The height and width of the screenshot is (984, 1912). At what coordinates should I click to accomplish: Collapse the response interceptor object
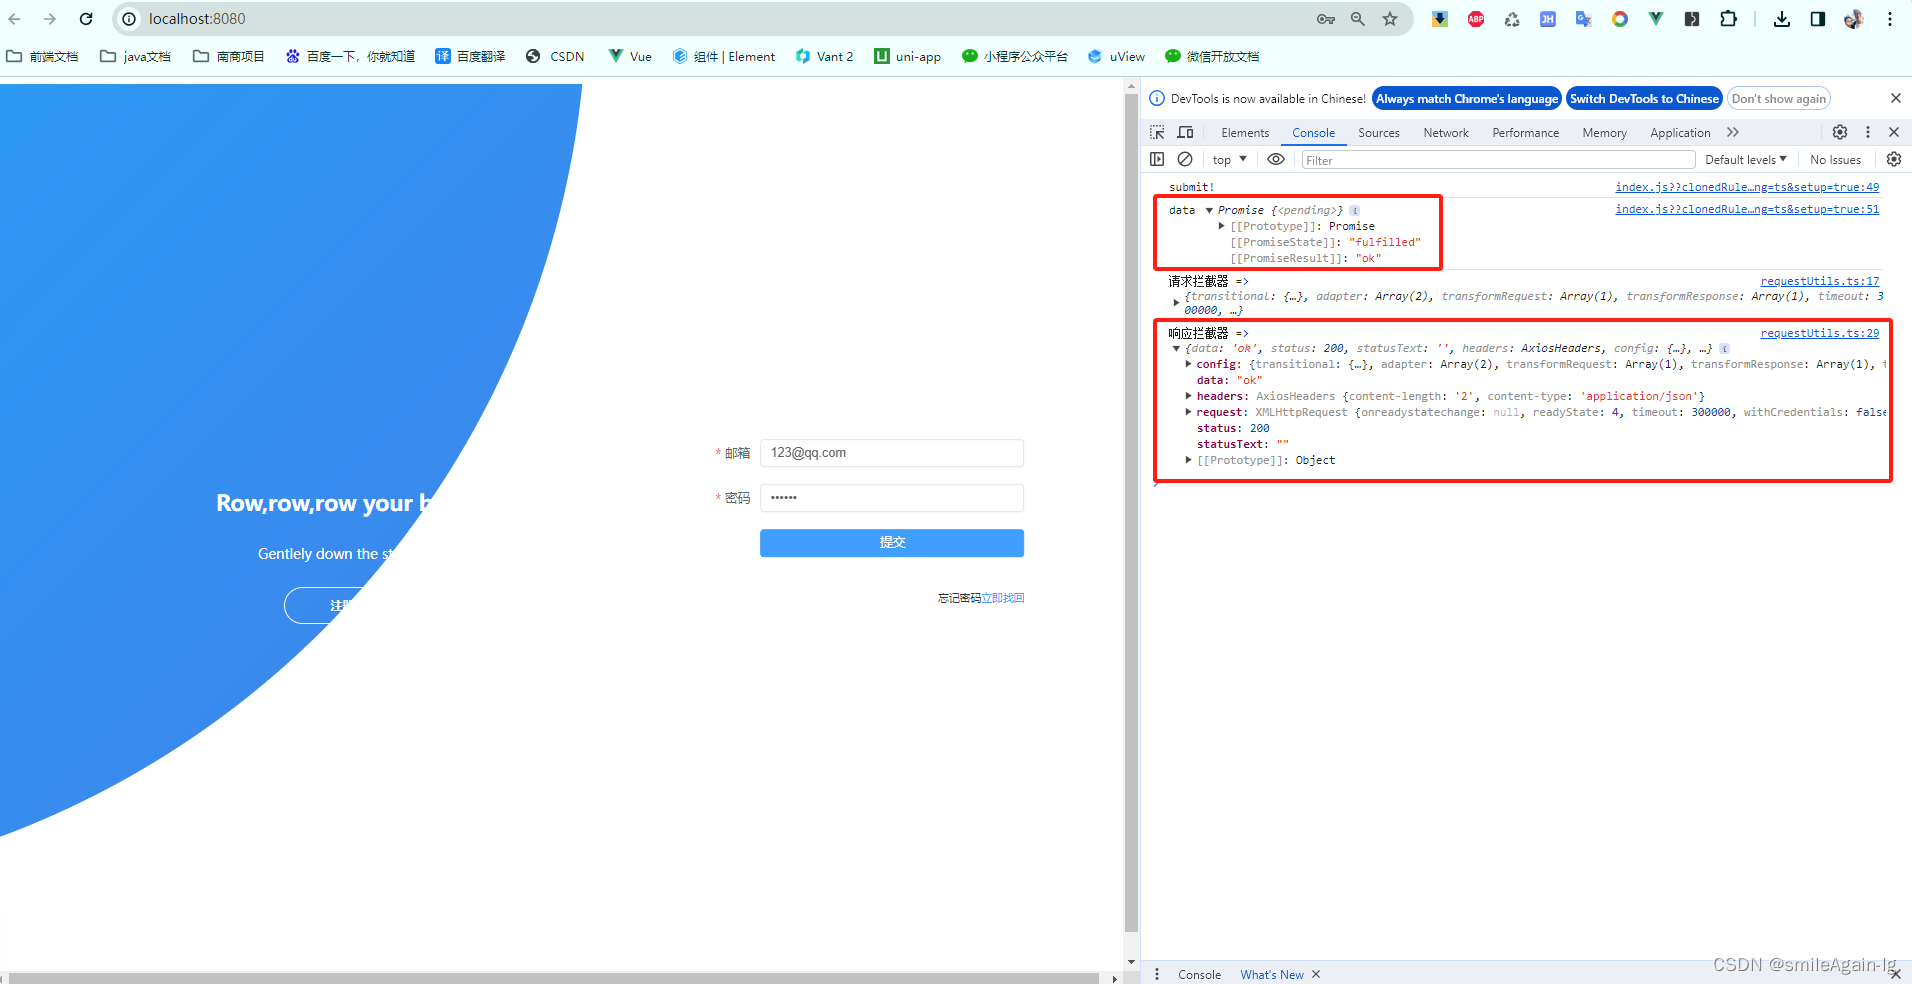click(1176, 348)
